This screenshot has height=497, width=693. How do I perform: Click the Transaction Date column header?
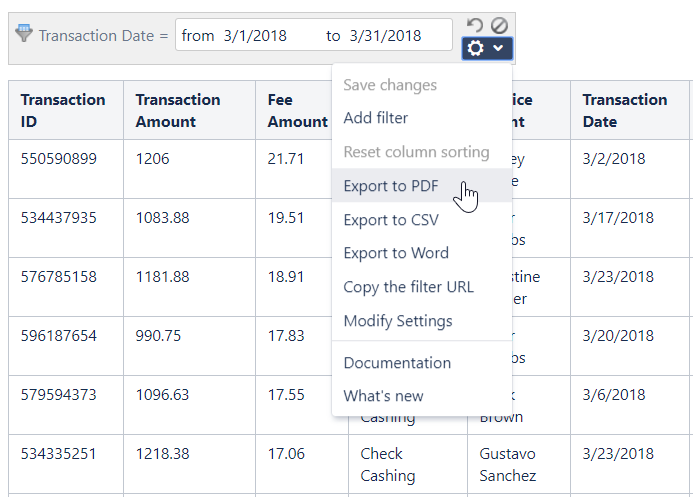coord(625,110)
